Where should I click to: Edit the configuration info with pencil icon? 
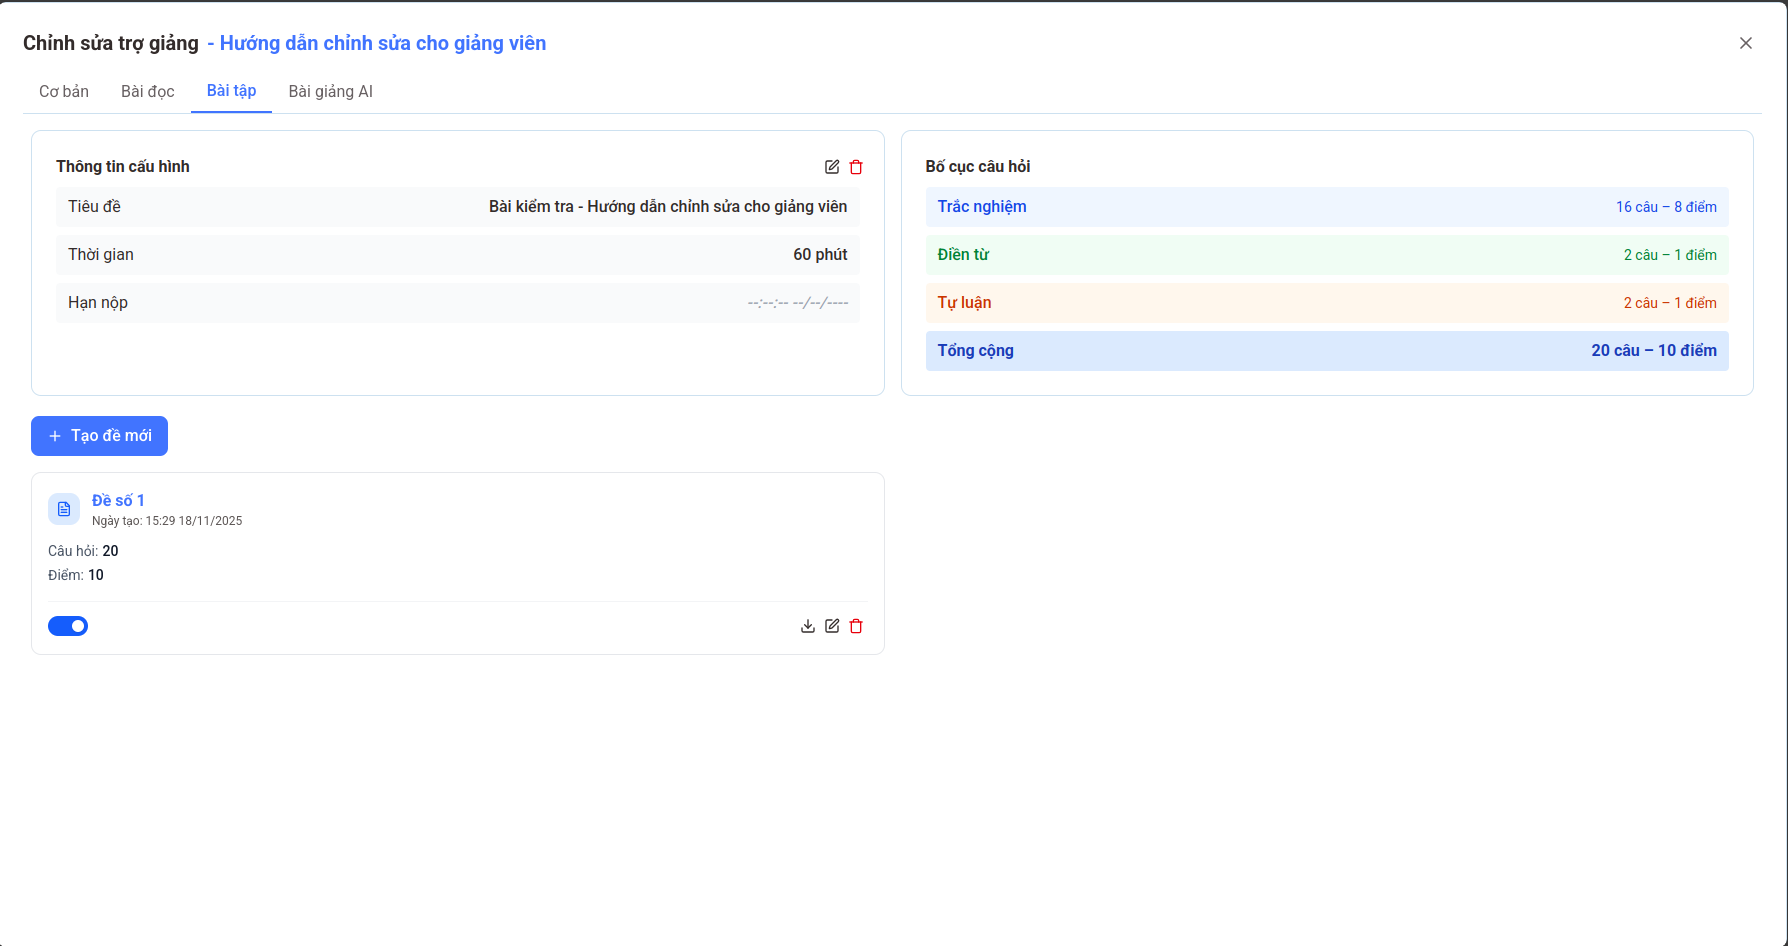click(x=832, y=167)
